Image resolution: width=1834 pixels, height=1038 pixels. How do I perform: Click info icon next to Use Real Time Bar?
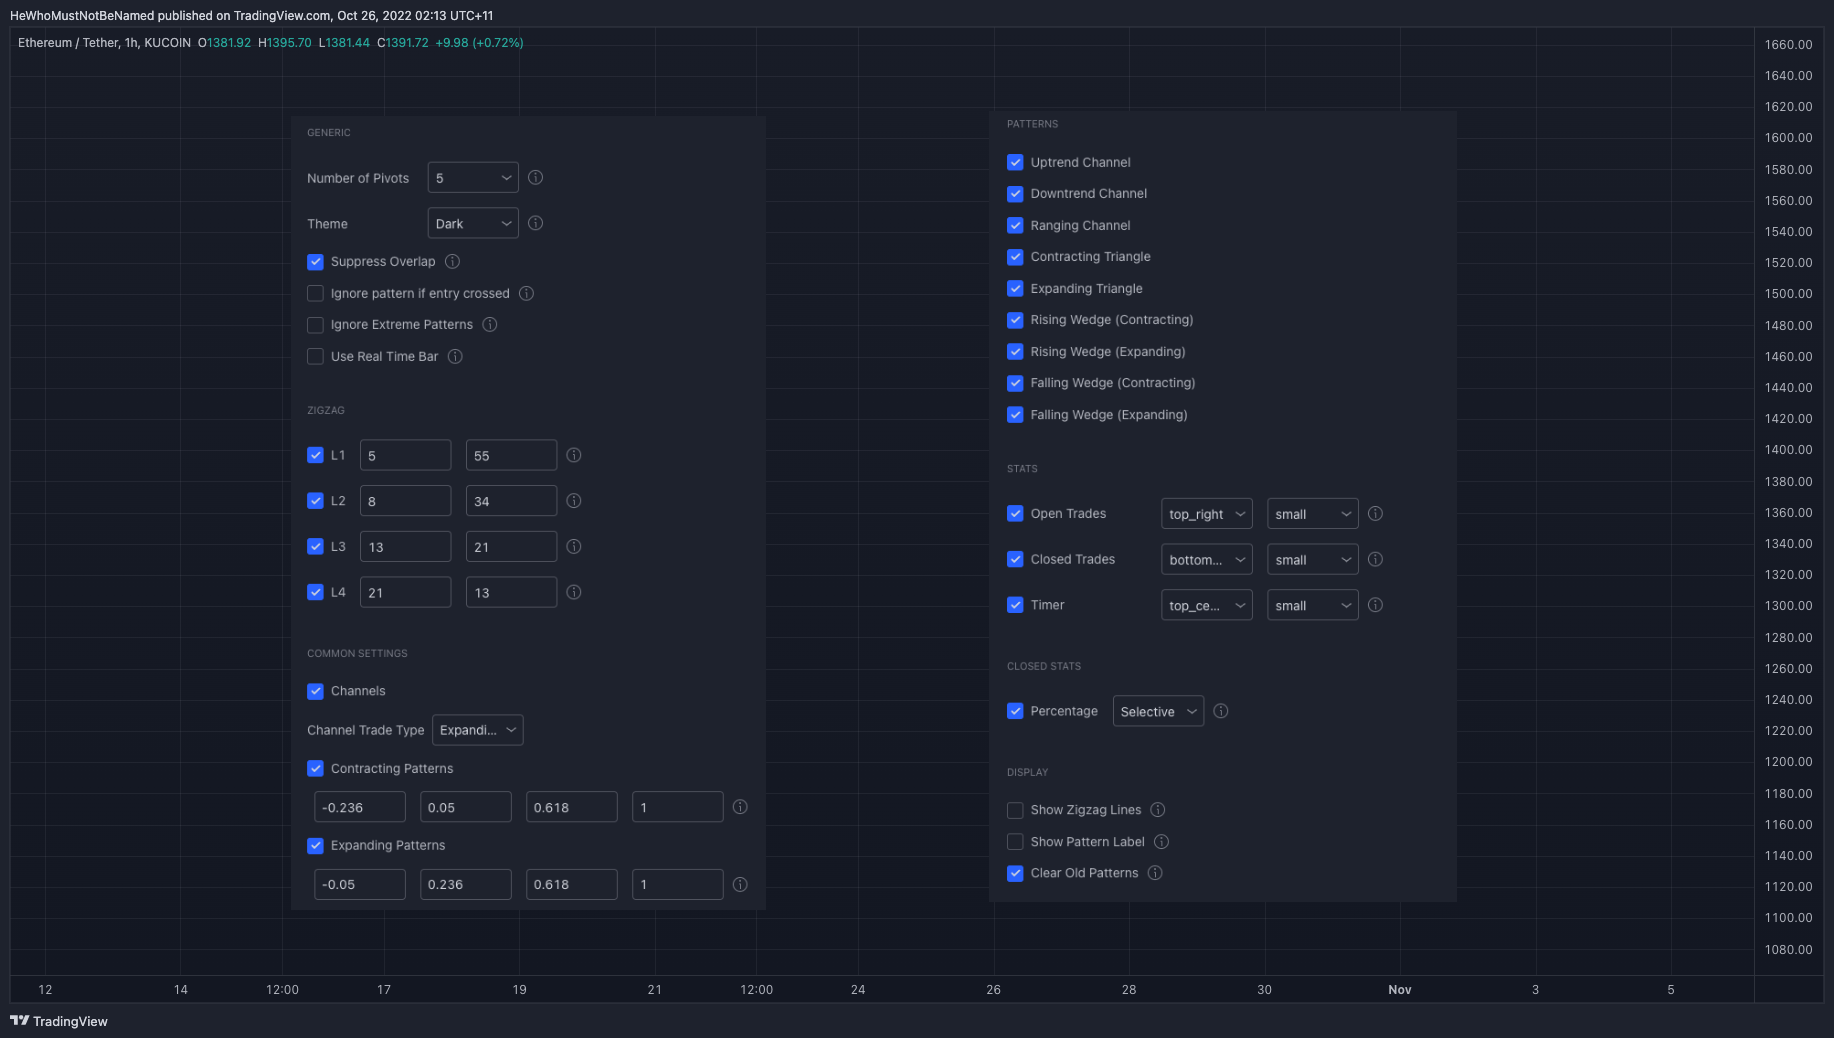pos(455,356)
